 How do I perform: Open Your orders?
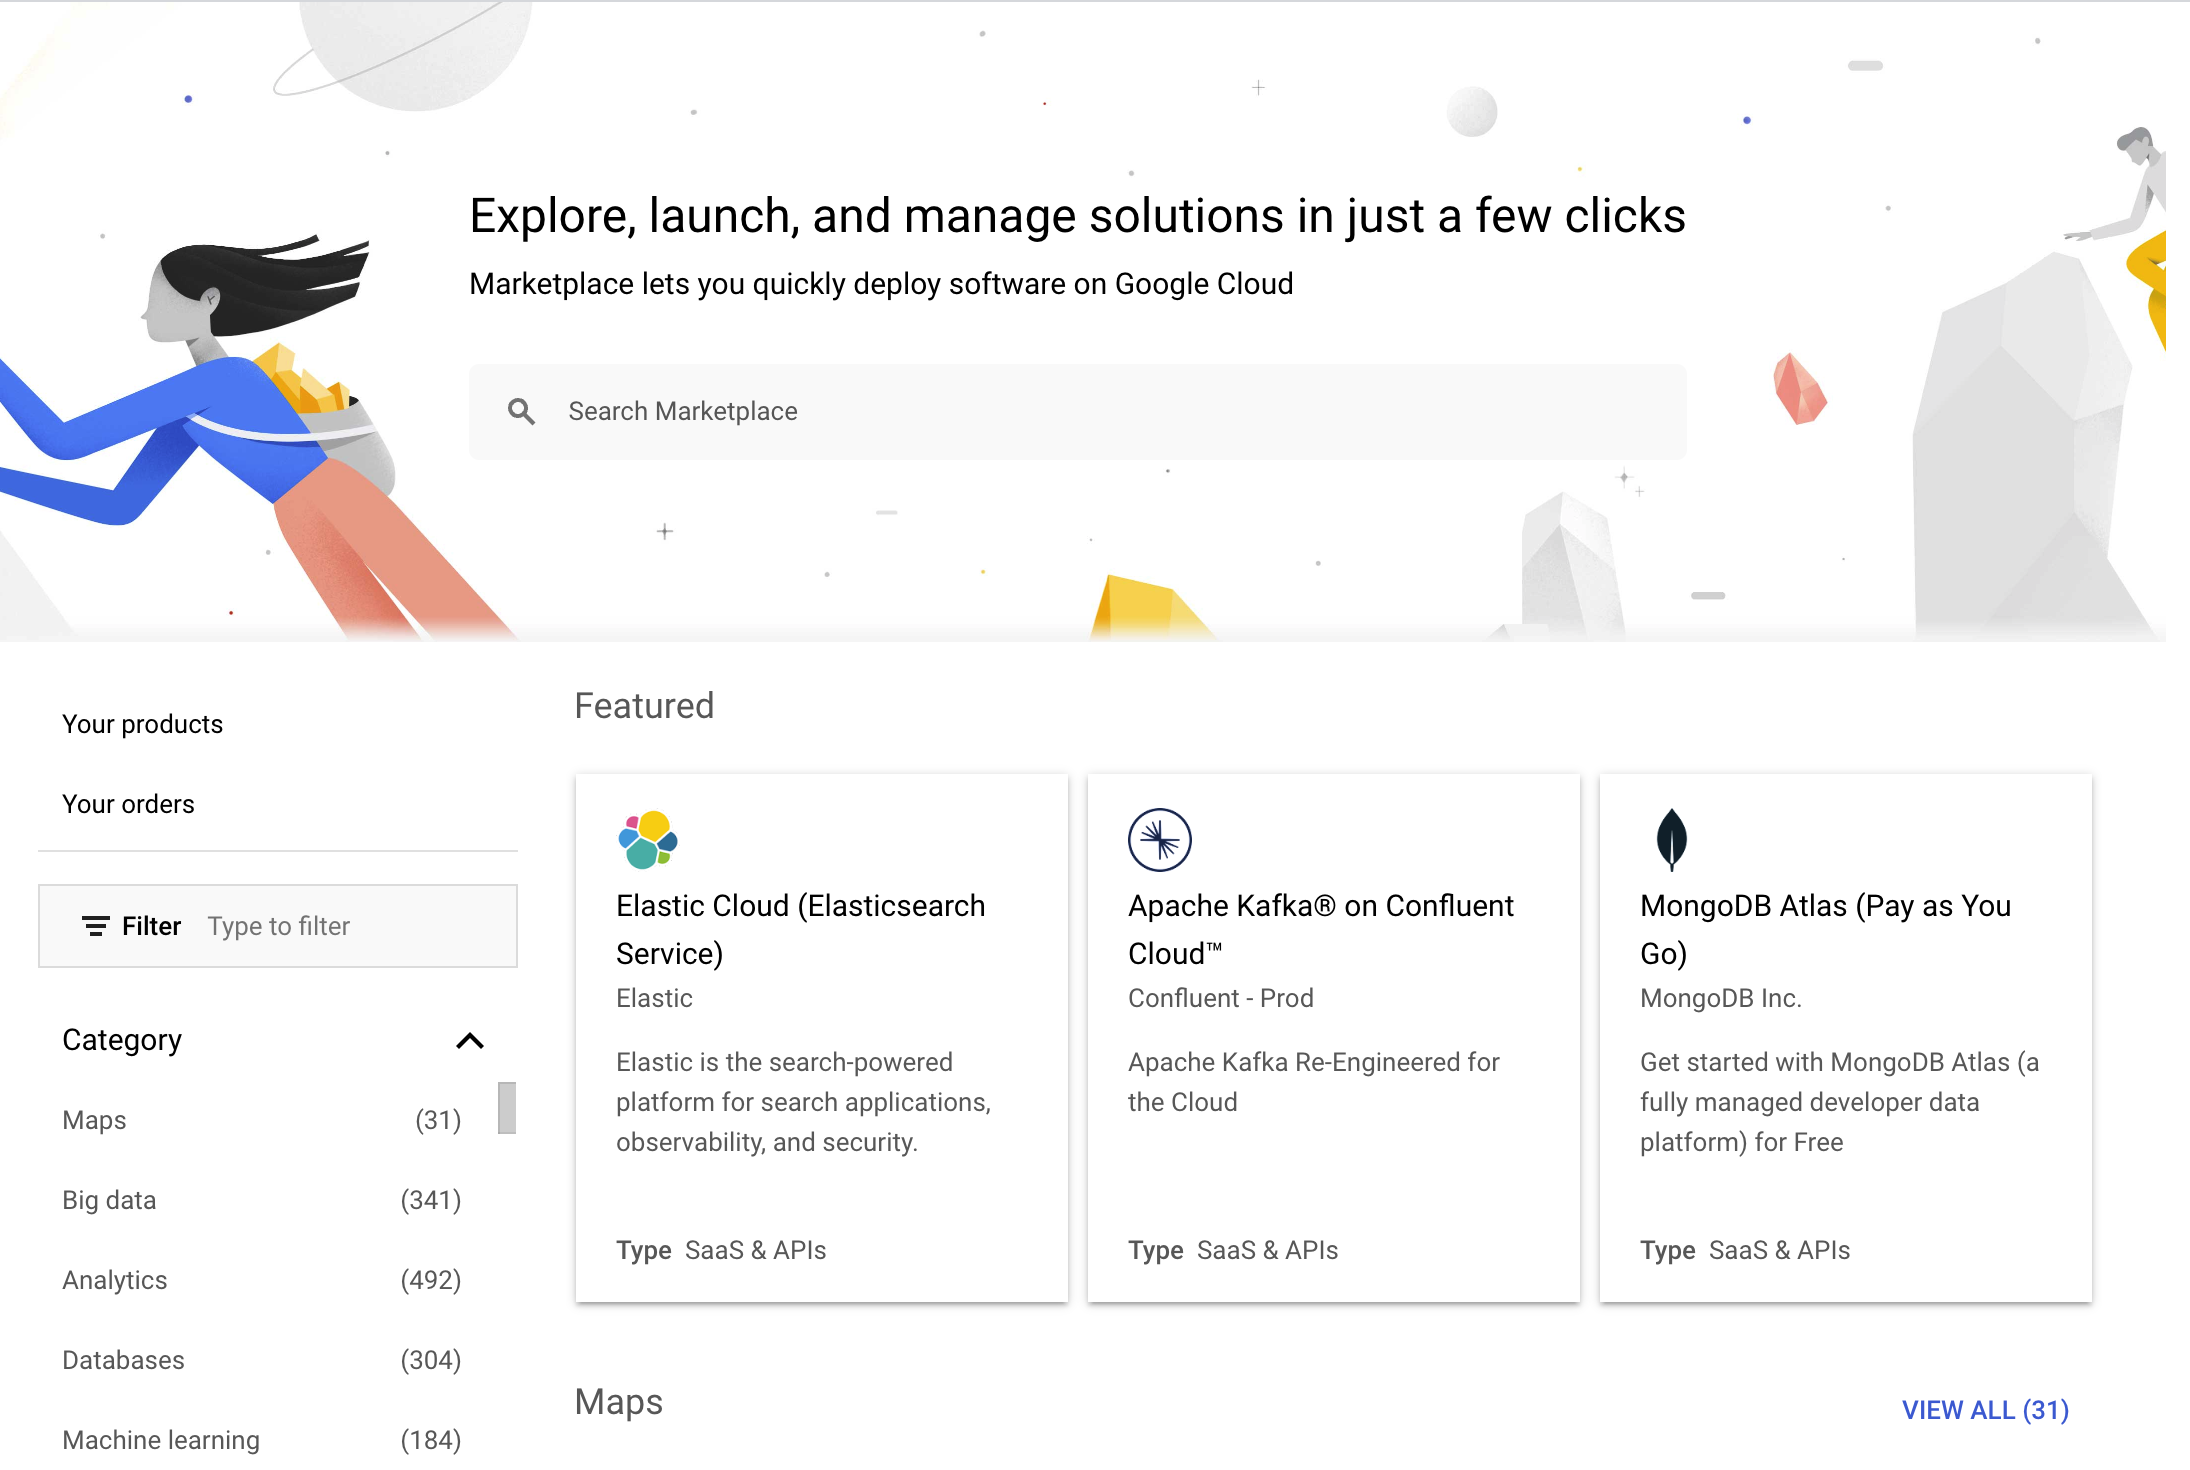click(x=128, y=804)
